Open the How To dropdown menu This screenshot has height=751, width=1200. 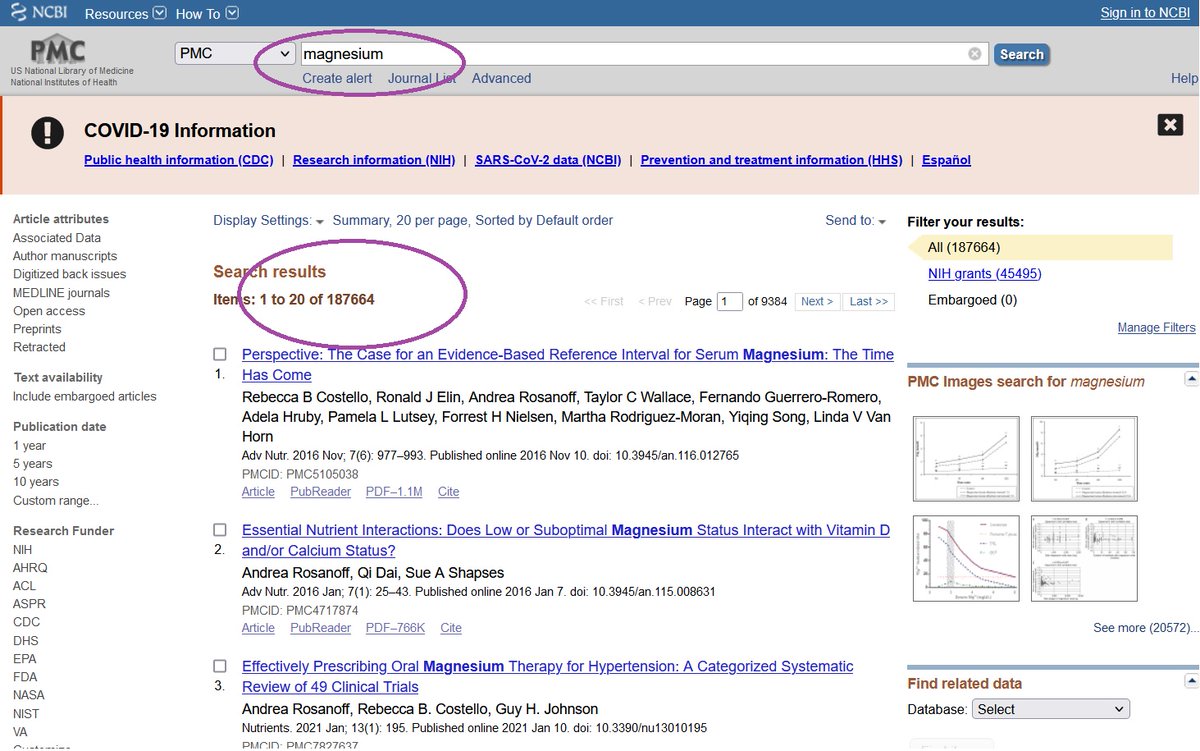[207, 14]
